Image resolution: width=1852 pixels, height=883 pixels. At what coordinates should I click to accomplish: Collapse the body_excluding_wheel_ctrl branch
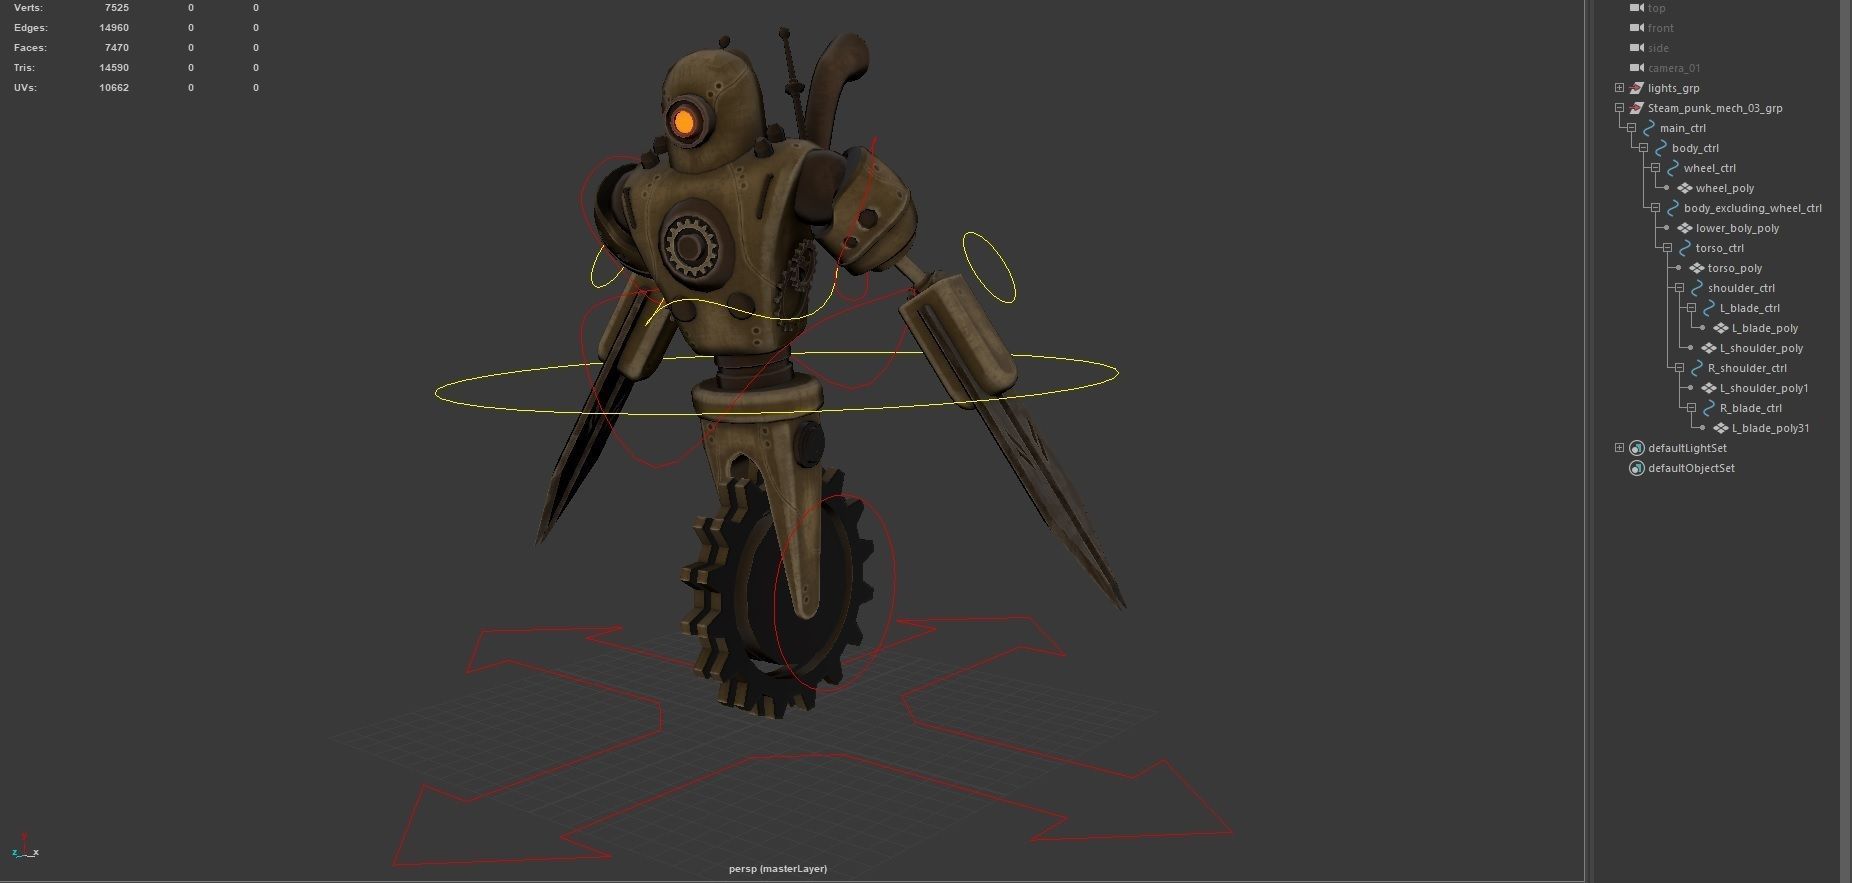pos(1655,208)
